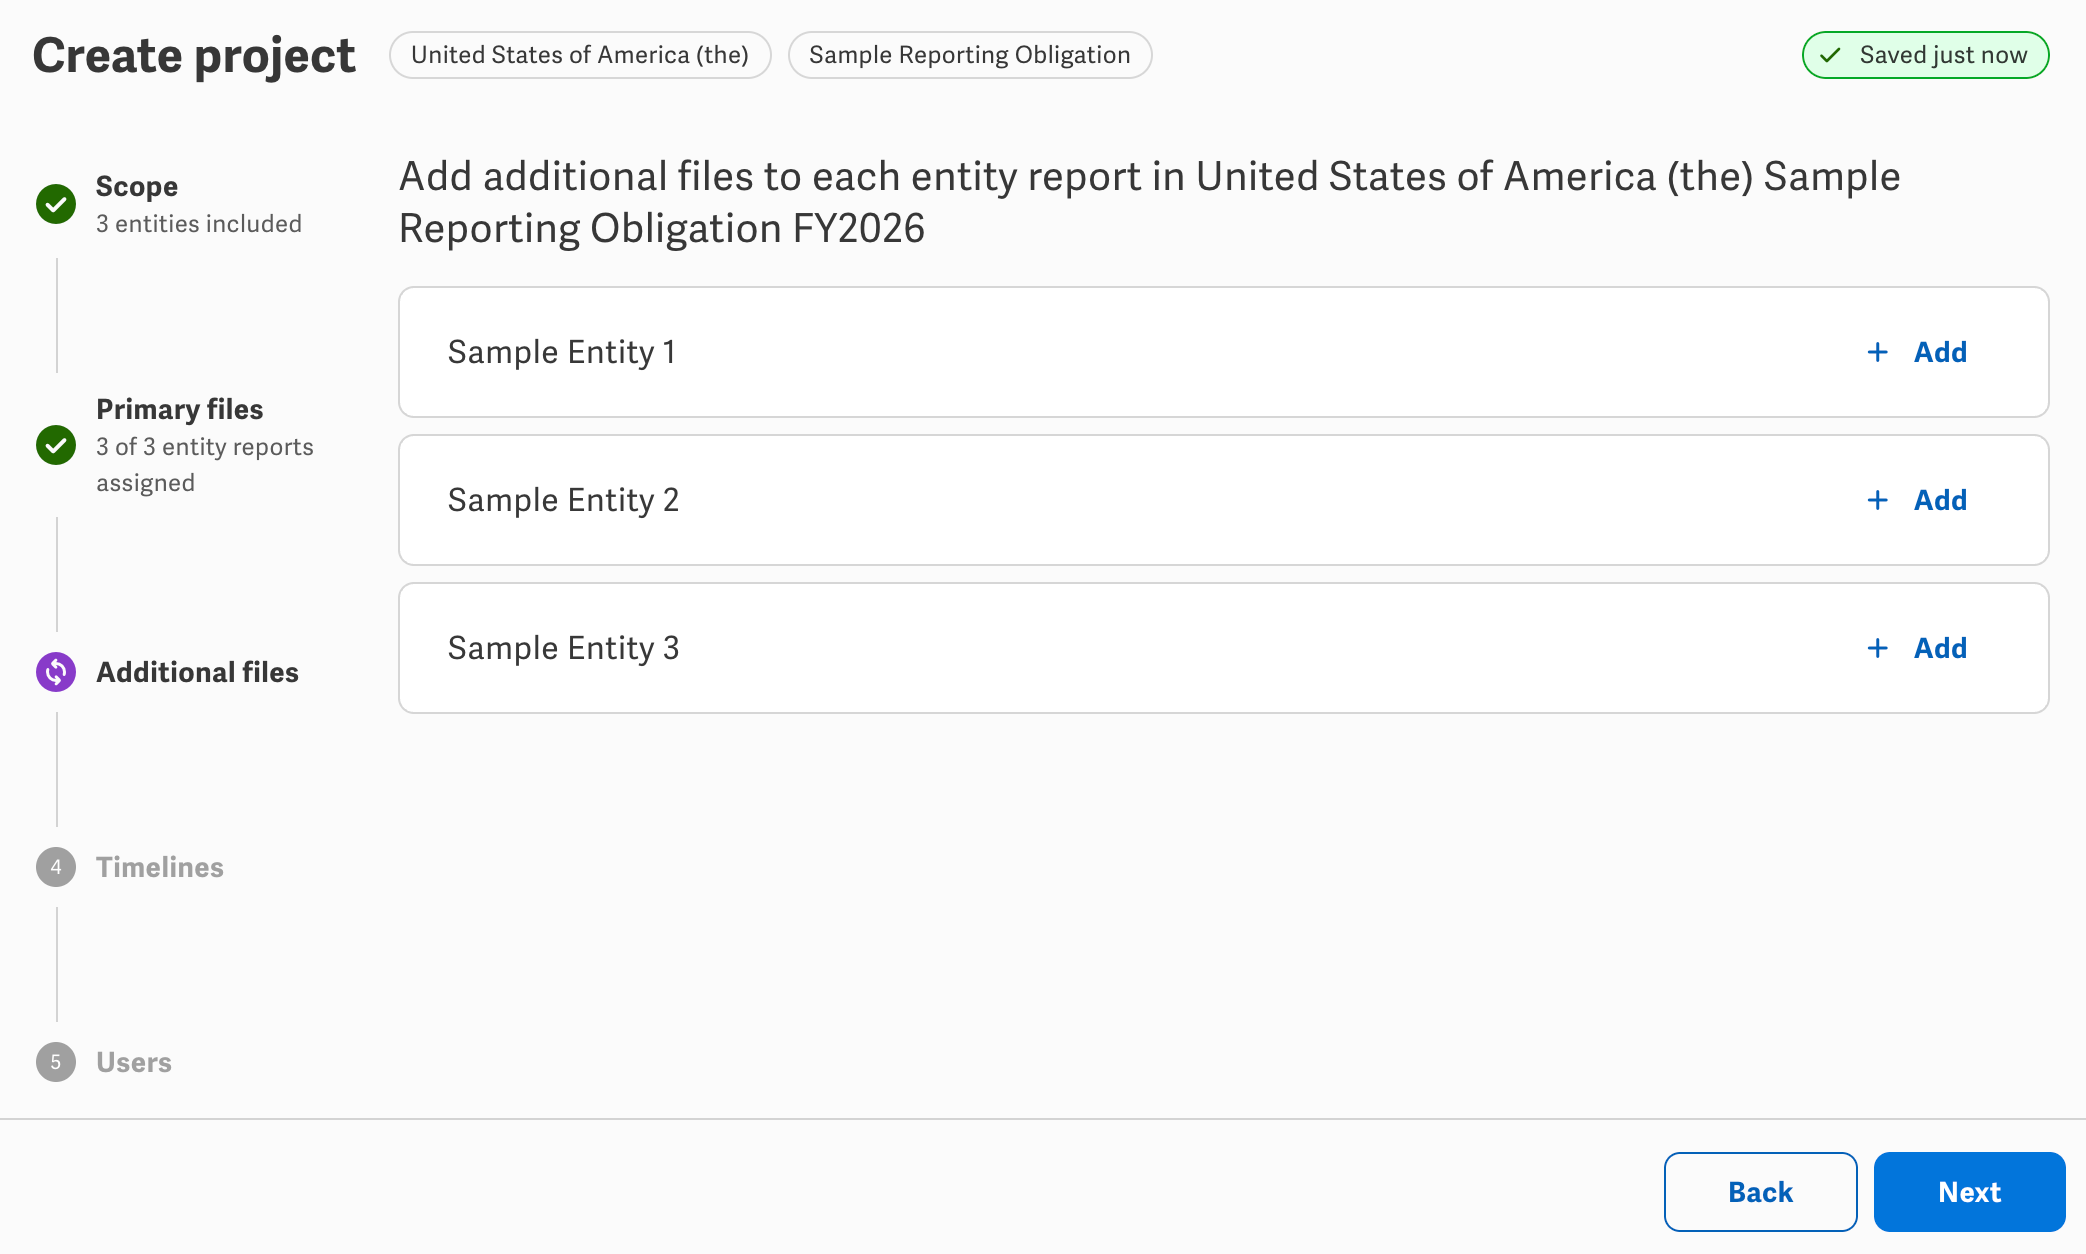Click the checkmark in Saved just now badge
Image resolution: width=2086 pixels, height=1254 pixels.
pyautogui.click(x=1831, y=55)
